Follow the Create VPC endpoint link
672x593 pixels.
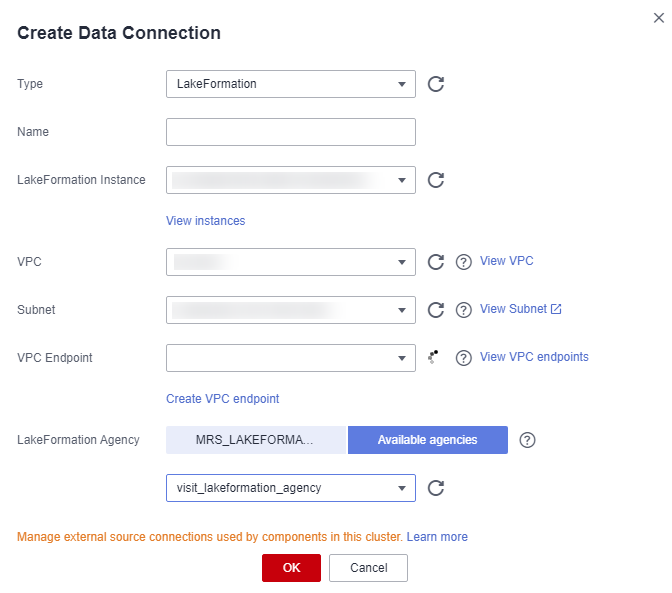pyautogui.click(x=222, y=399)
